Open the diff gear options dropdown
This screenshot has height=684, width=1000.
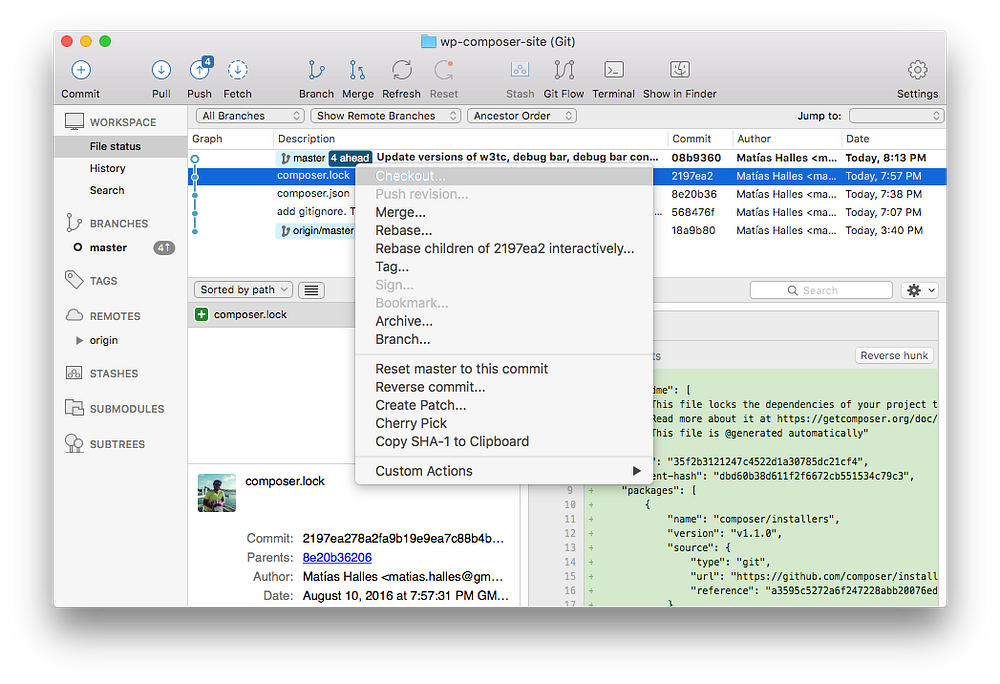pos(919,291)
